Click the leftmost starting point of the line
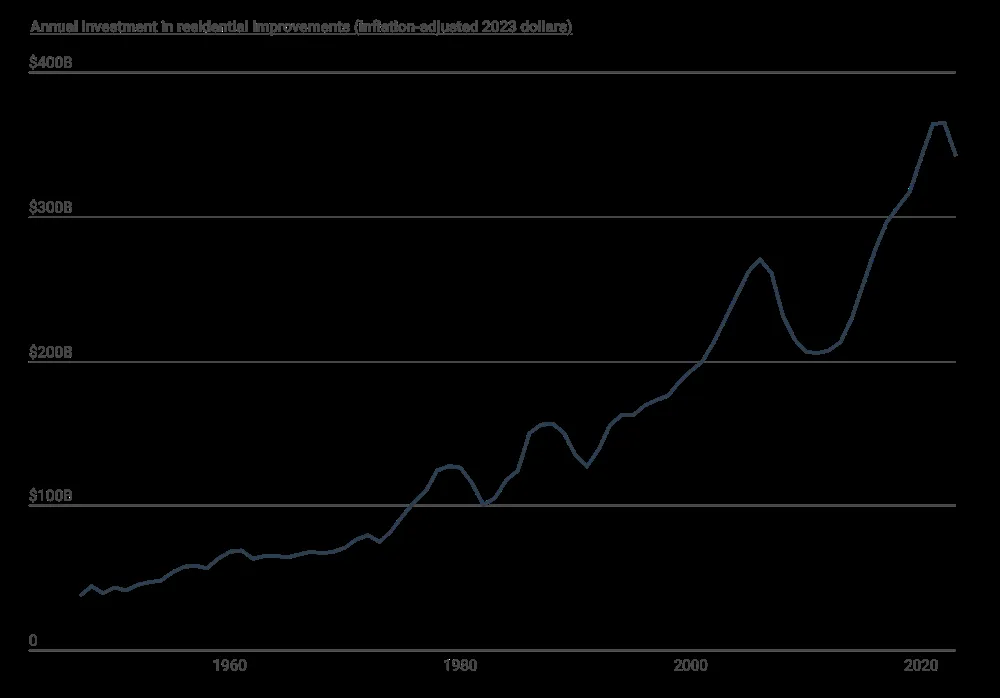The image size is (1000, 698). (81, 595)
